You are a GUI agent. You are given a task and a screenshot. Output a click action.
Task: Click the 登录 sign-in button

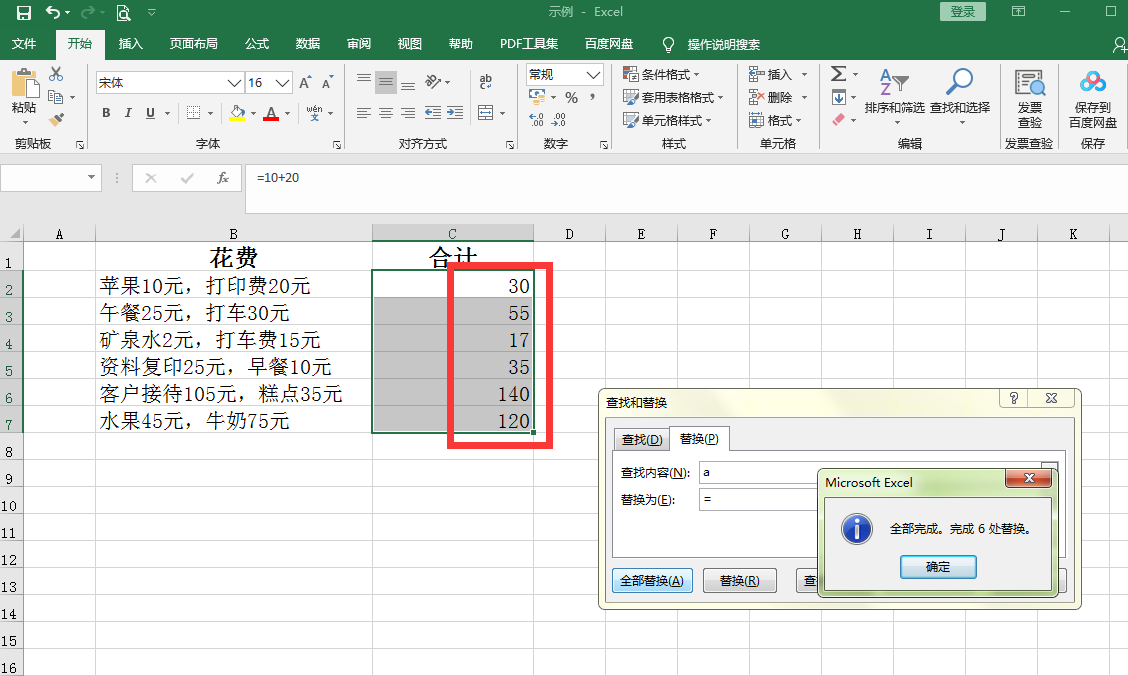pos(963,12)
